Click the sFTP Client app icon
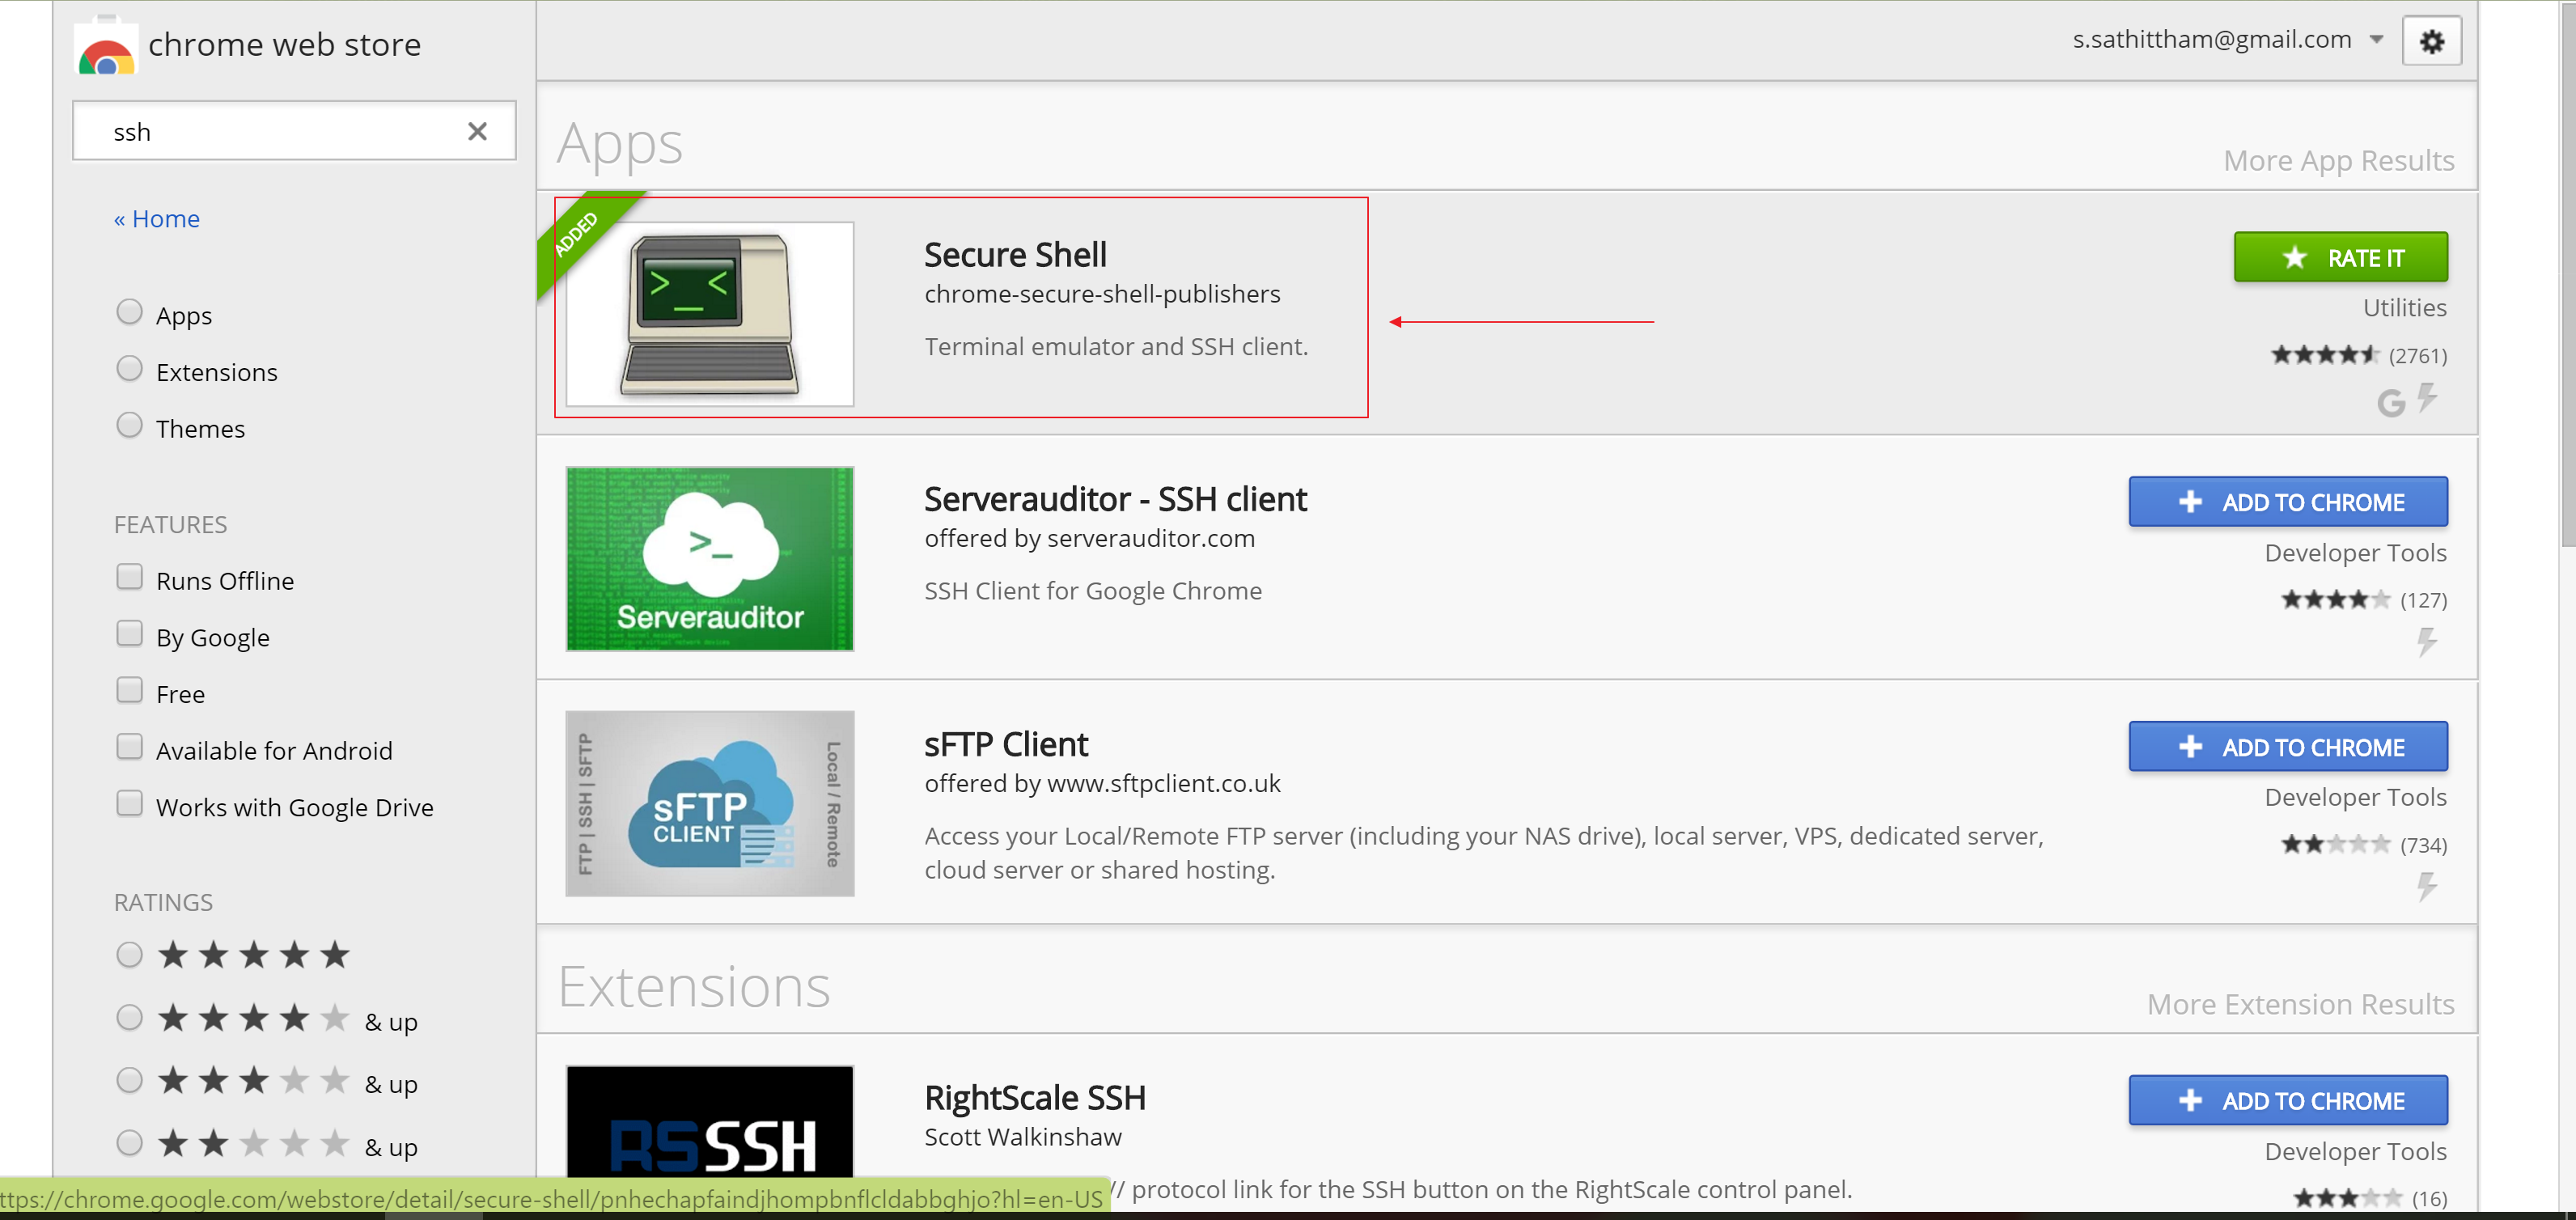2576x1220 pixels. [x=709, y=803]
